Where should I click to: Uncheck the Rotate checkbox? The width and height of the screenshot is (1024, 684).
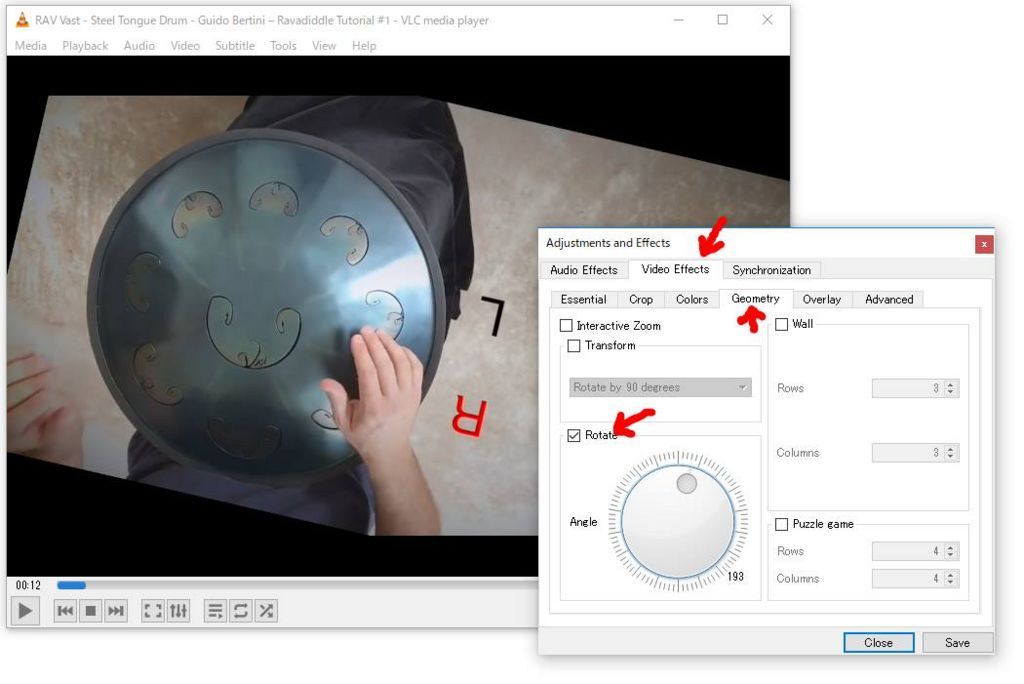[x=574, y=435]
